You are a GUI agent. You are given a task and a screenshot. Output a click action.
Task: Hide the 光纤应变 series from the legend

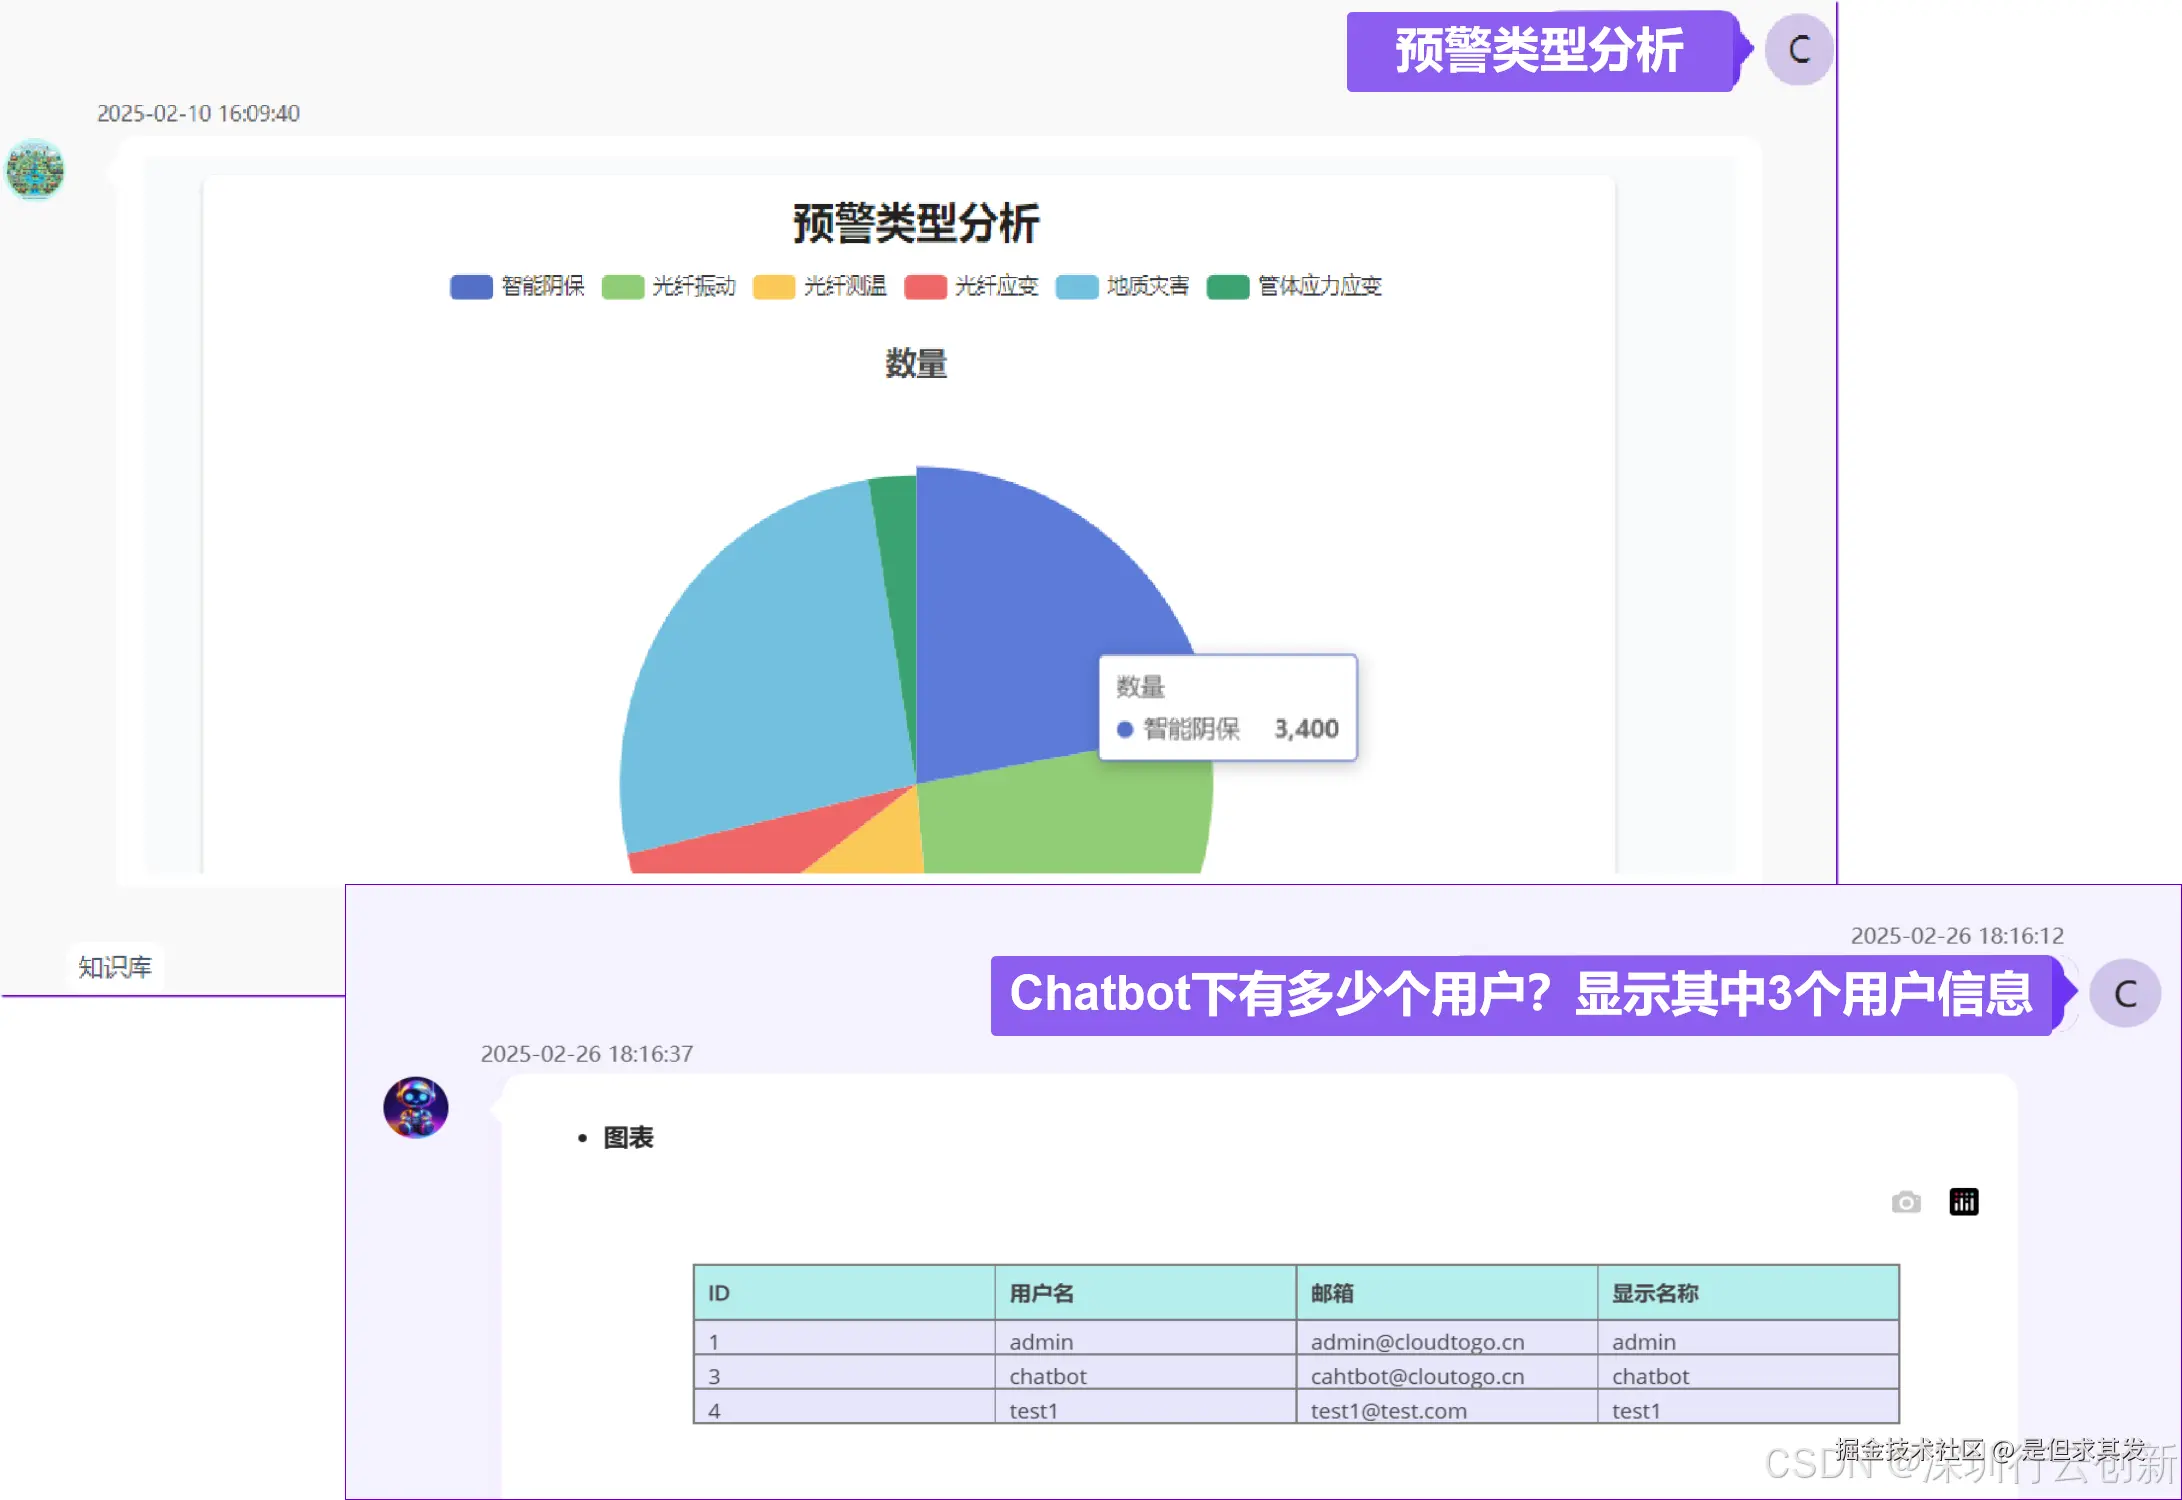(x=971, y=287)
